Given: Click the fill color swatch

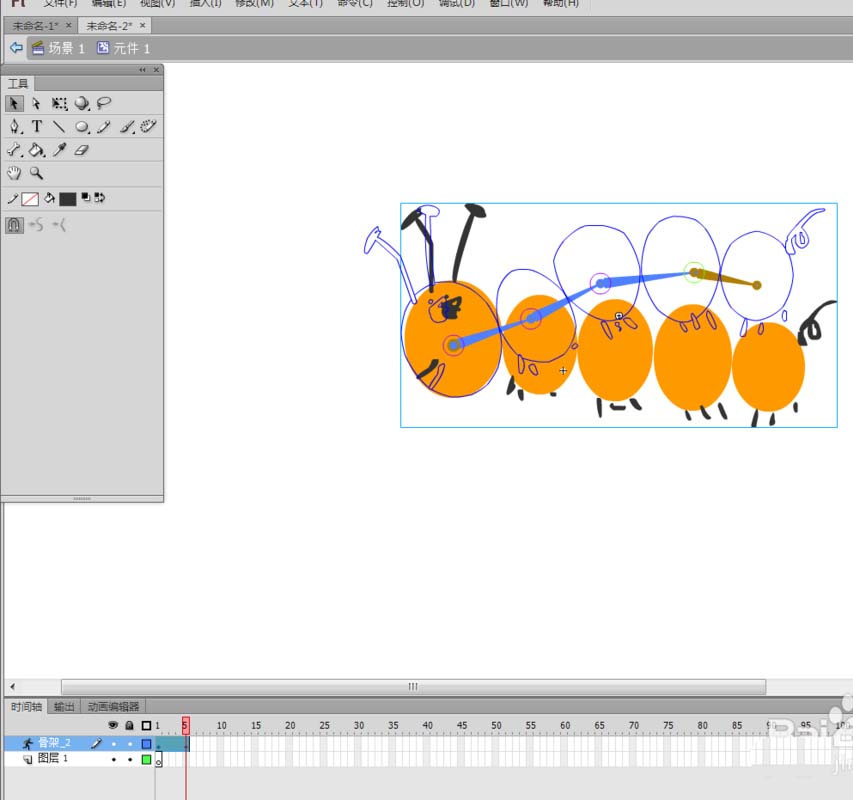Looking at the screenshot, I should tap(67, 199).
